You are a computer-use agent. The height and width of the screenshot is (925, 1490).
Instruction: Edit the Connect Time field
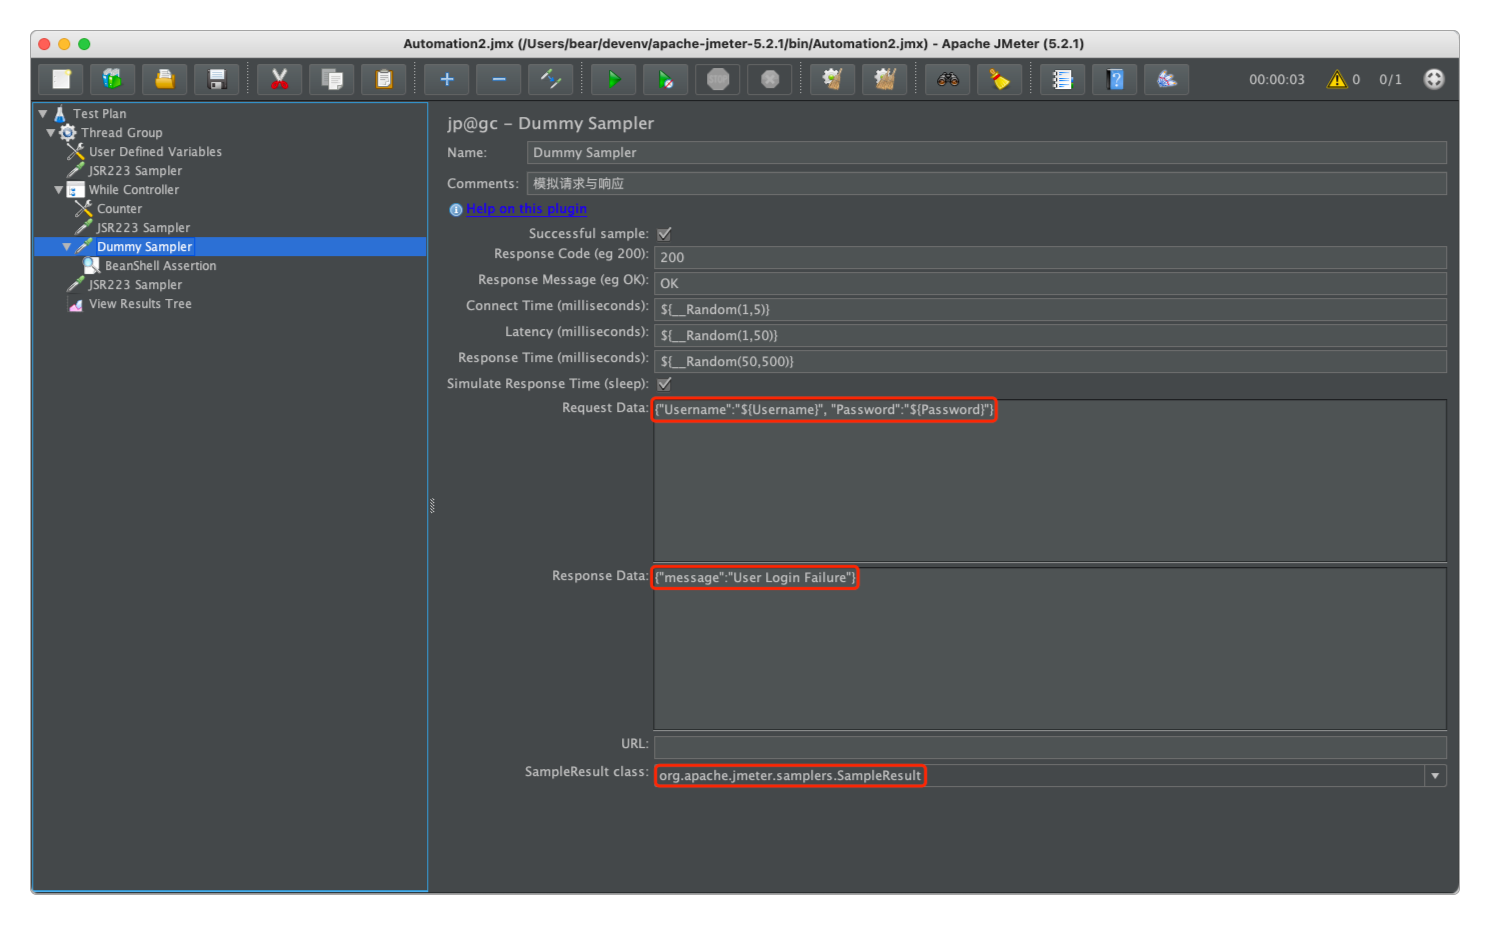pos(1050,310)
